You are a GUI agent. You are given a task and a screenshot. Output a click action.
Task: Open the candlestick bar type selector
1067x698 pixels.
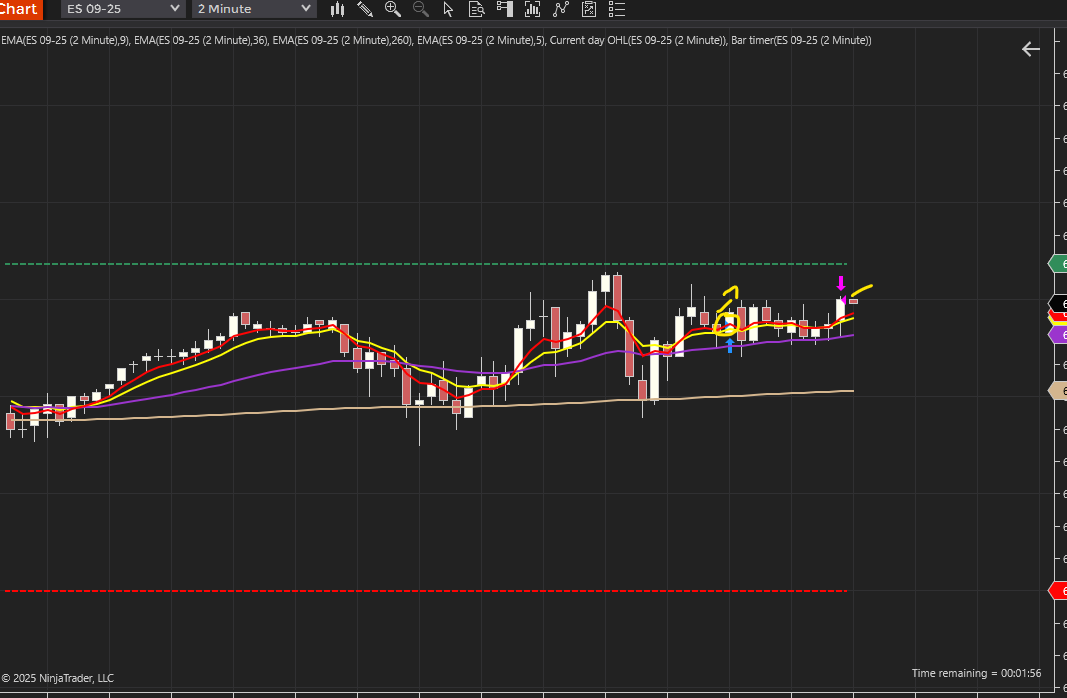(x=337, y=9)
